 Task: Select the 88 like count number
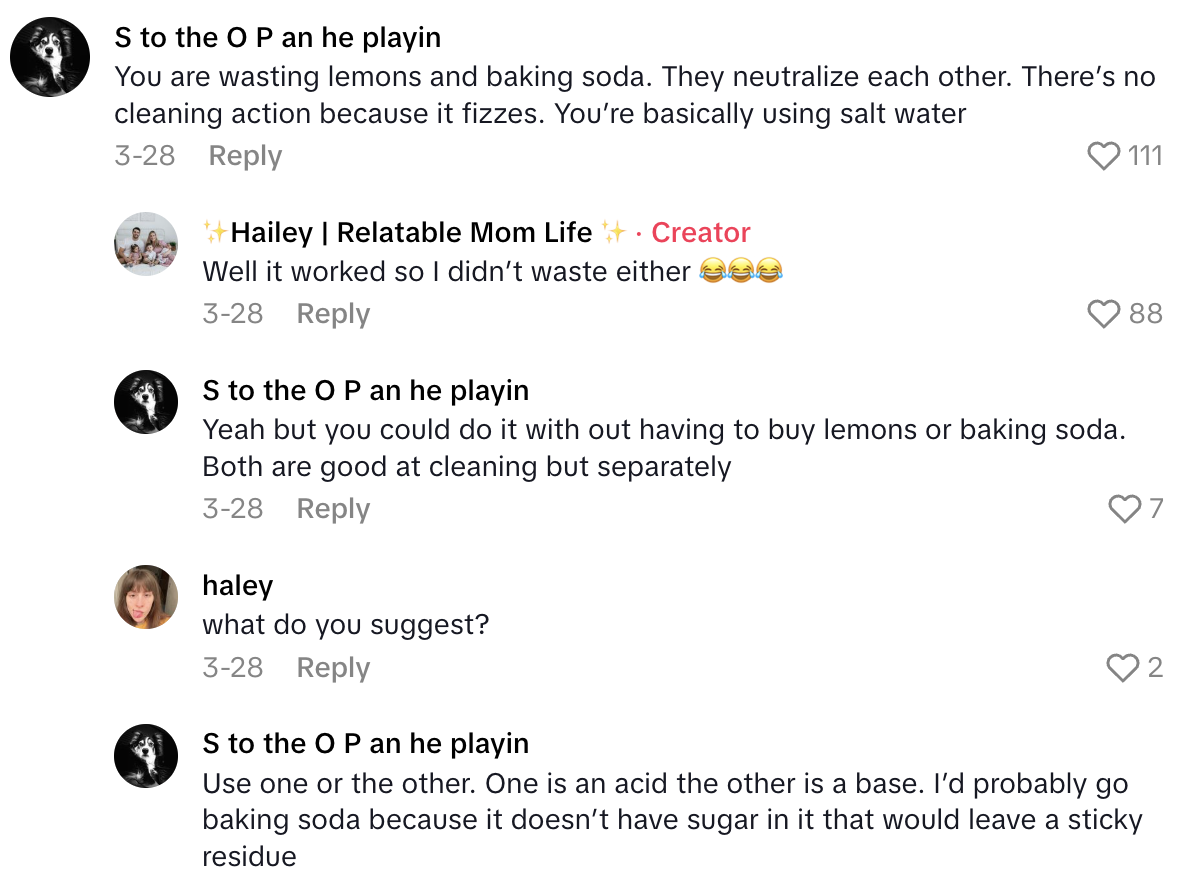[x=1146, y=314]
